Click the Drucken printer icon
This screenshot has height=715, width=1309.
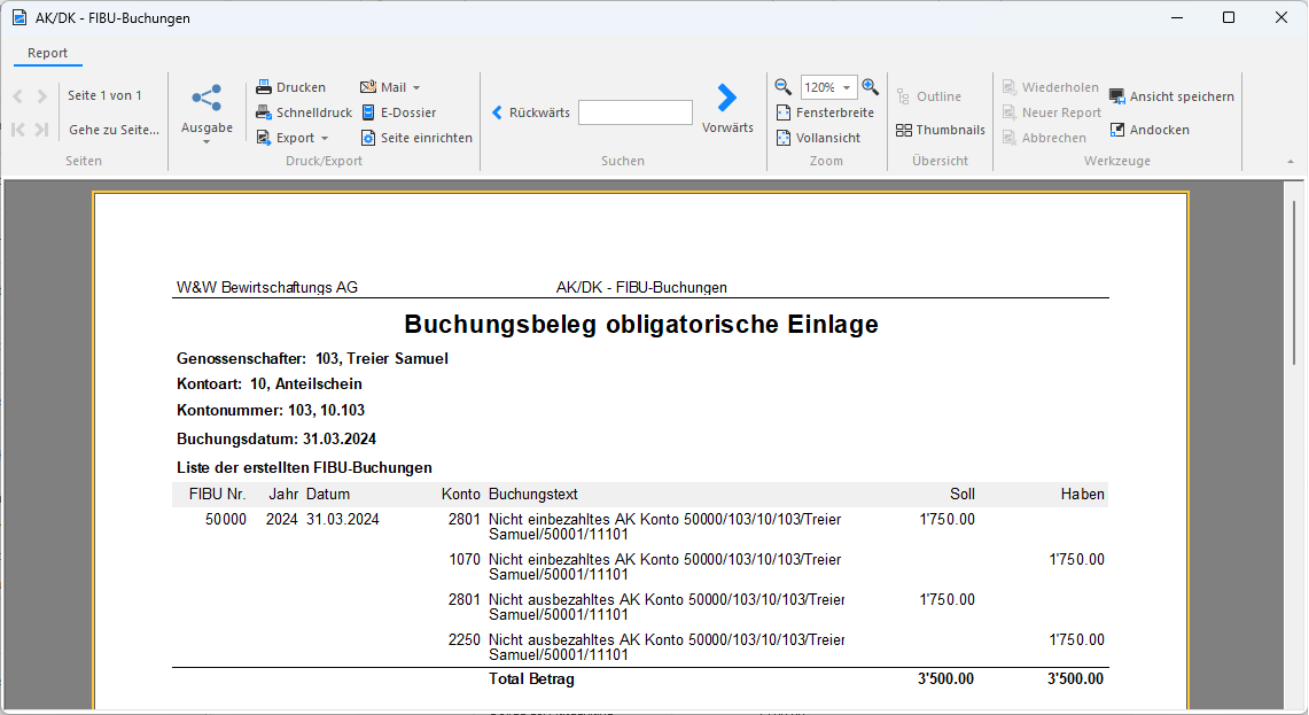tap(264, 87)
